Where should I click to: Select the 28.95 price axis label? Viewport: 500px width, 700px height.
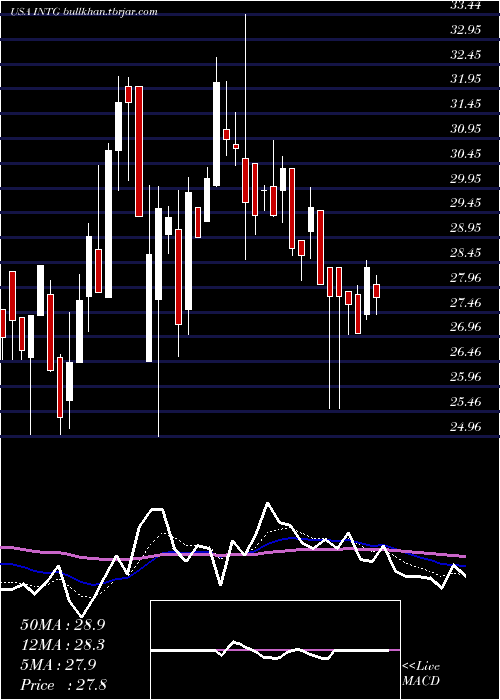466,228
